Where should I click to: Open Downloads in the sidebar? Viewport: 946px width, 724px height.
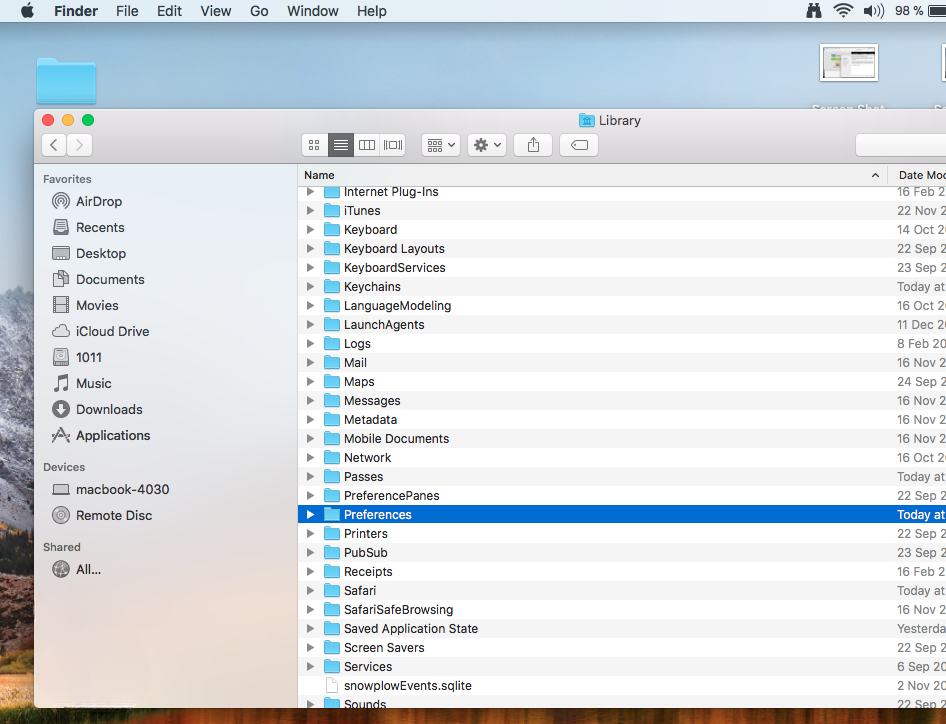click(x=97, y=409)
